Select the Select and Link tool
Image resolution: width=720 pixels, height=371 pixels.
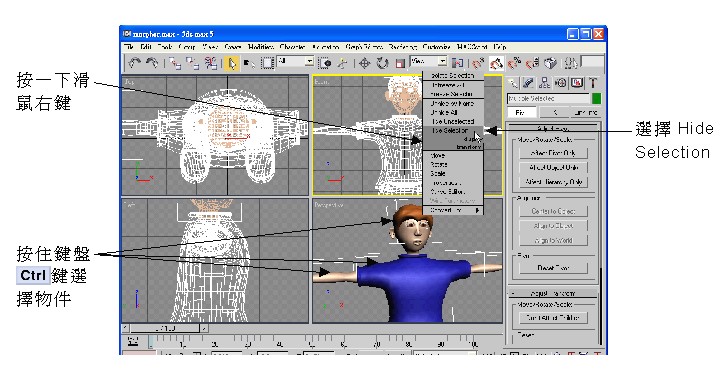coord(174,63)
